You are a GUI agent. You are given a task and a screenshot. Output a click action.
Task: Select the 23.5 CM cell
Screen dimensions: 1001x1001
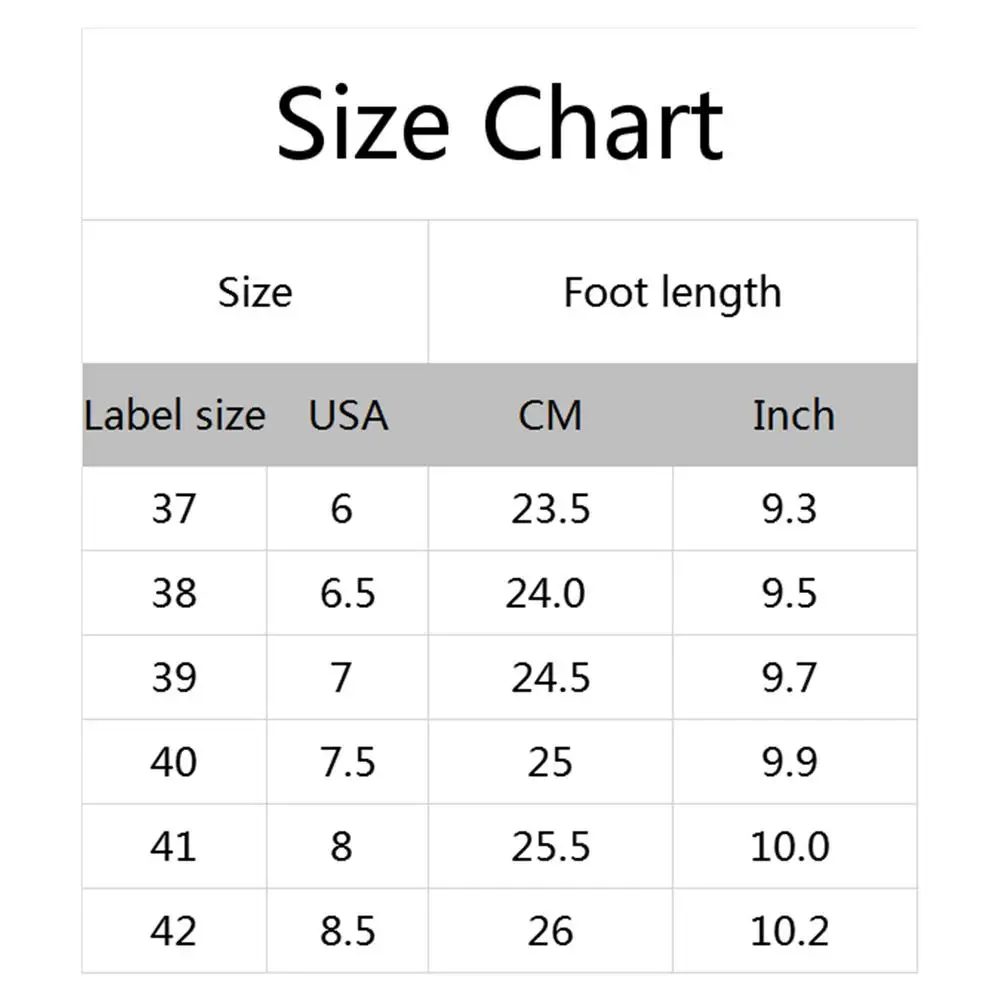pyautogui.click(x=550, y=509)
